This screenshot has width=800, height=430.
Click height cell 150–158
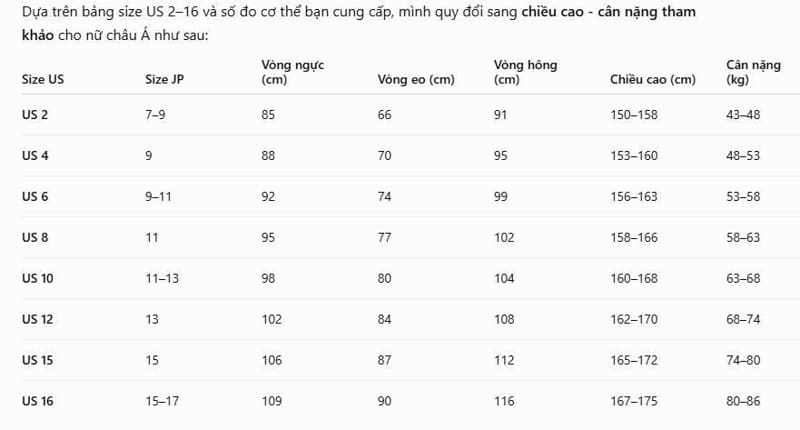coord(634,115)
